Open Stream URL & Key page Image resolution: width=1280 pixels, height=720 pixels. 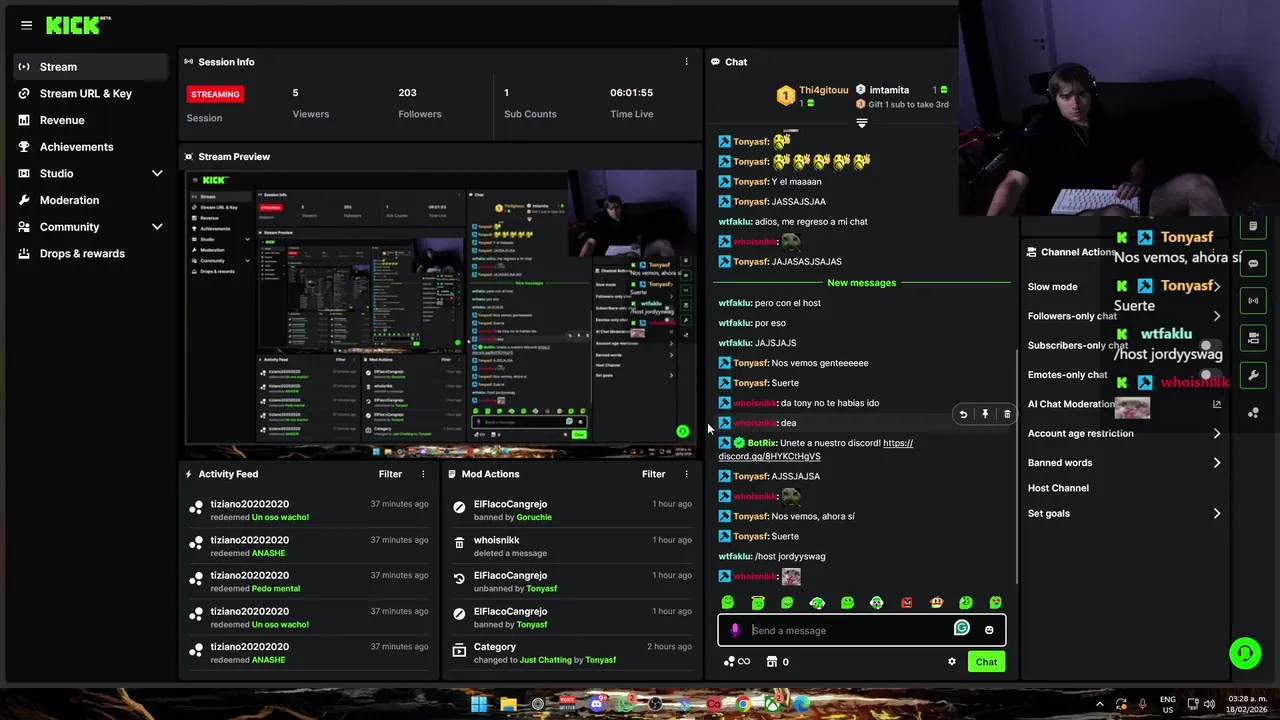point(91,94)
